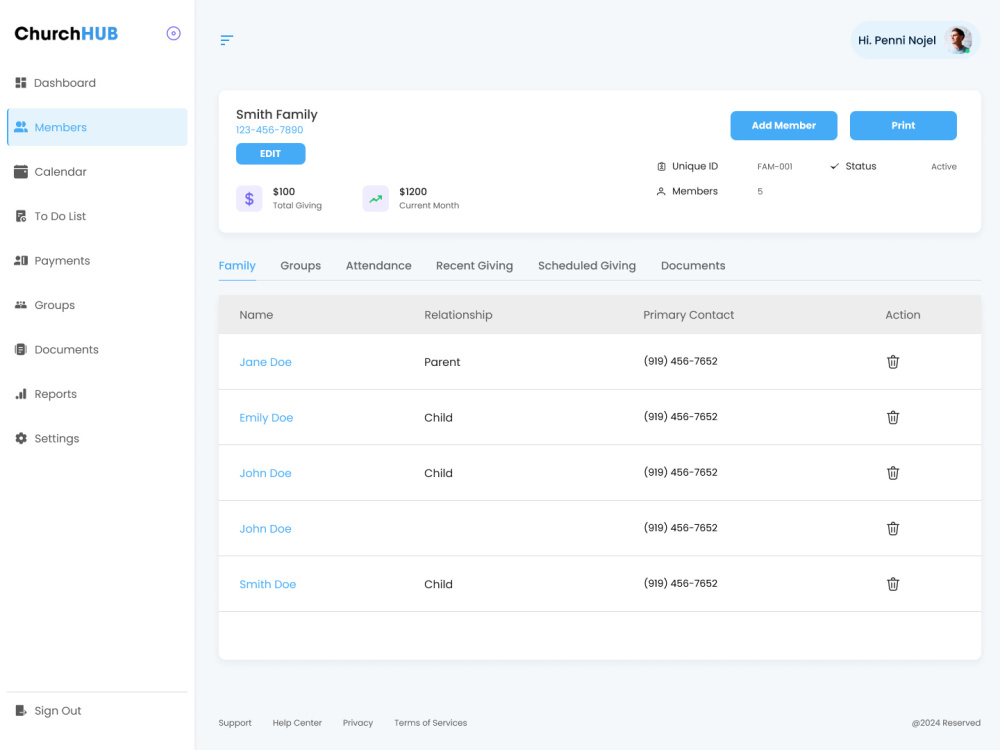Open the Payments menu label

point(62,260)
